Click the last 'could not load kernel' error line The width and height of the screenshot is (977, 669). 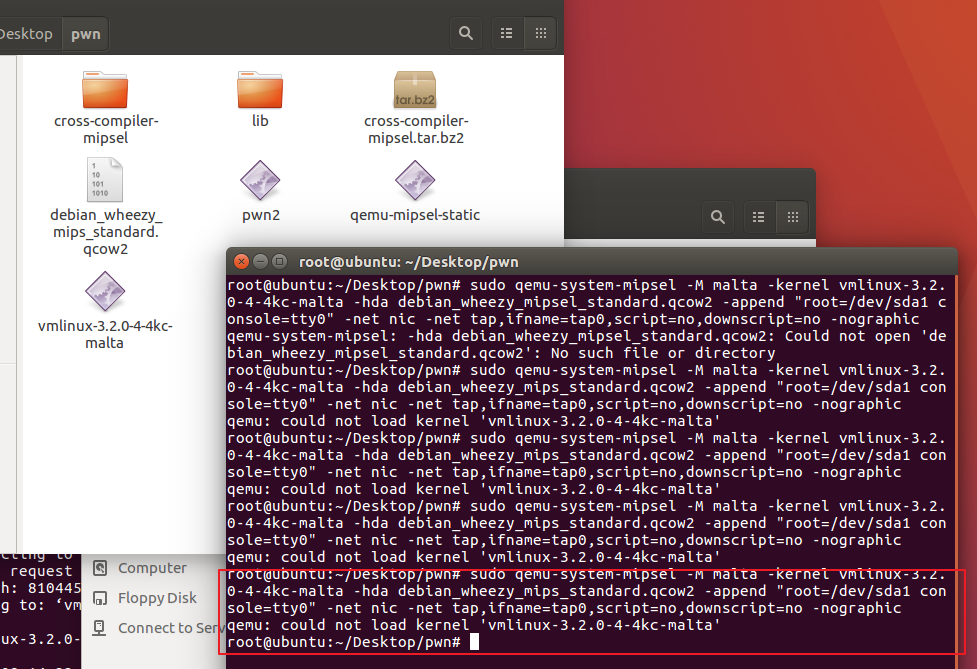coord(474,625)
